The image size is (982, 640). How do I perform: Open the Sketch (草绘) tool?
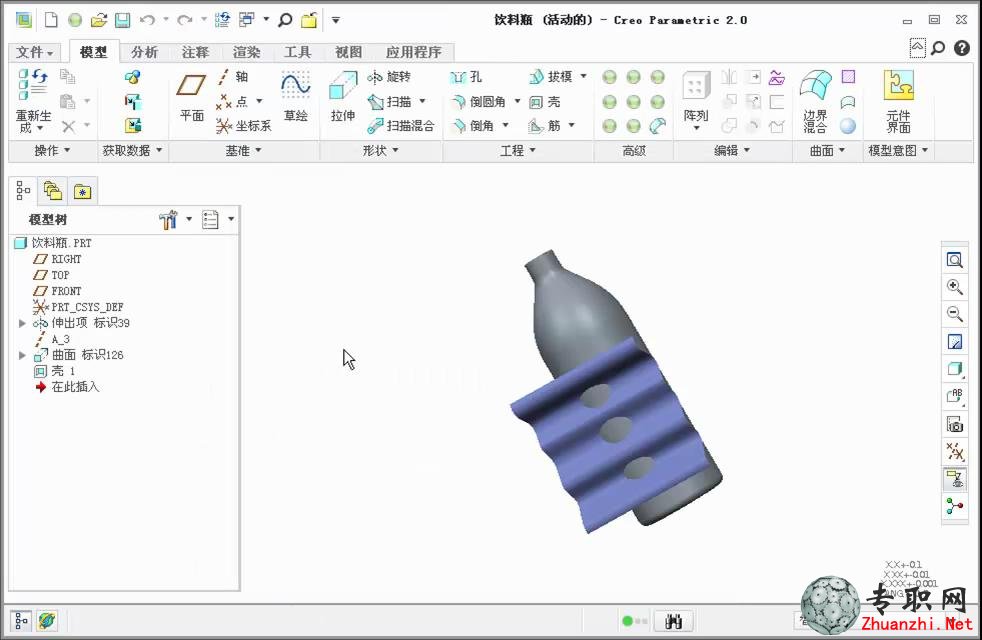click(x=296, y=97)
